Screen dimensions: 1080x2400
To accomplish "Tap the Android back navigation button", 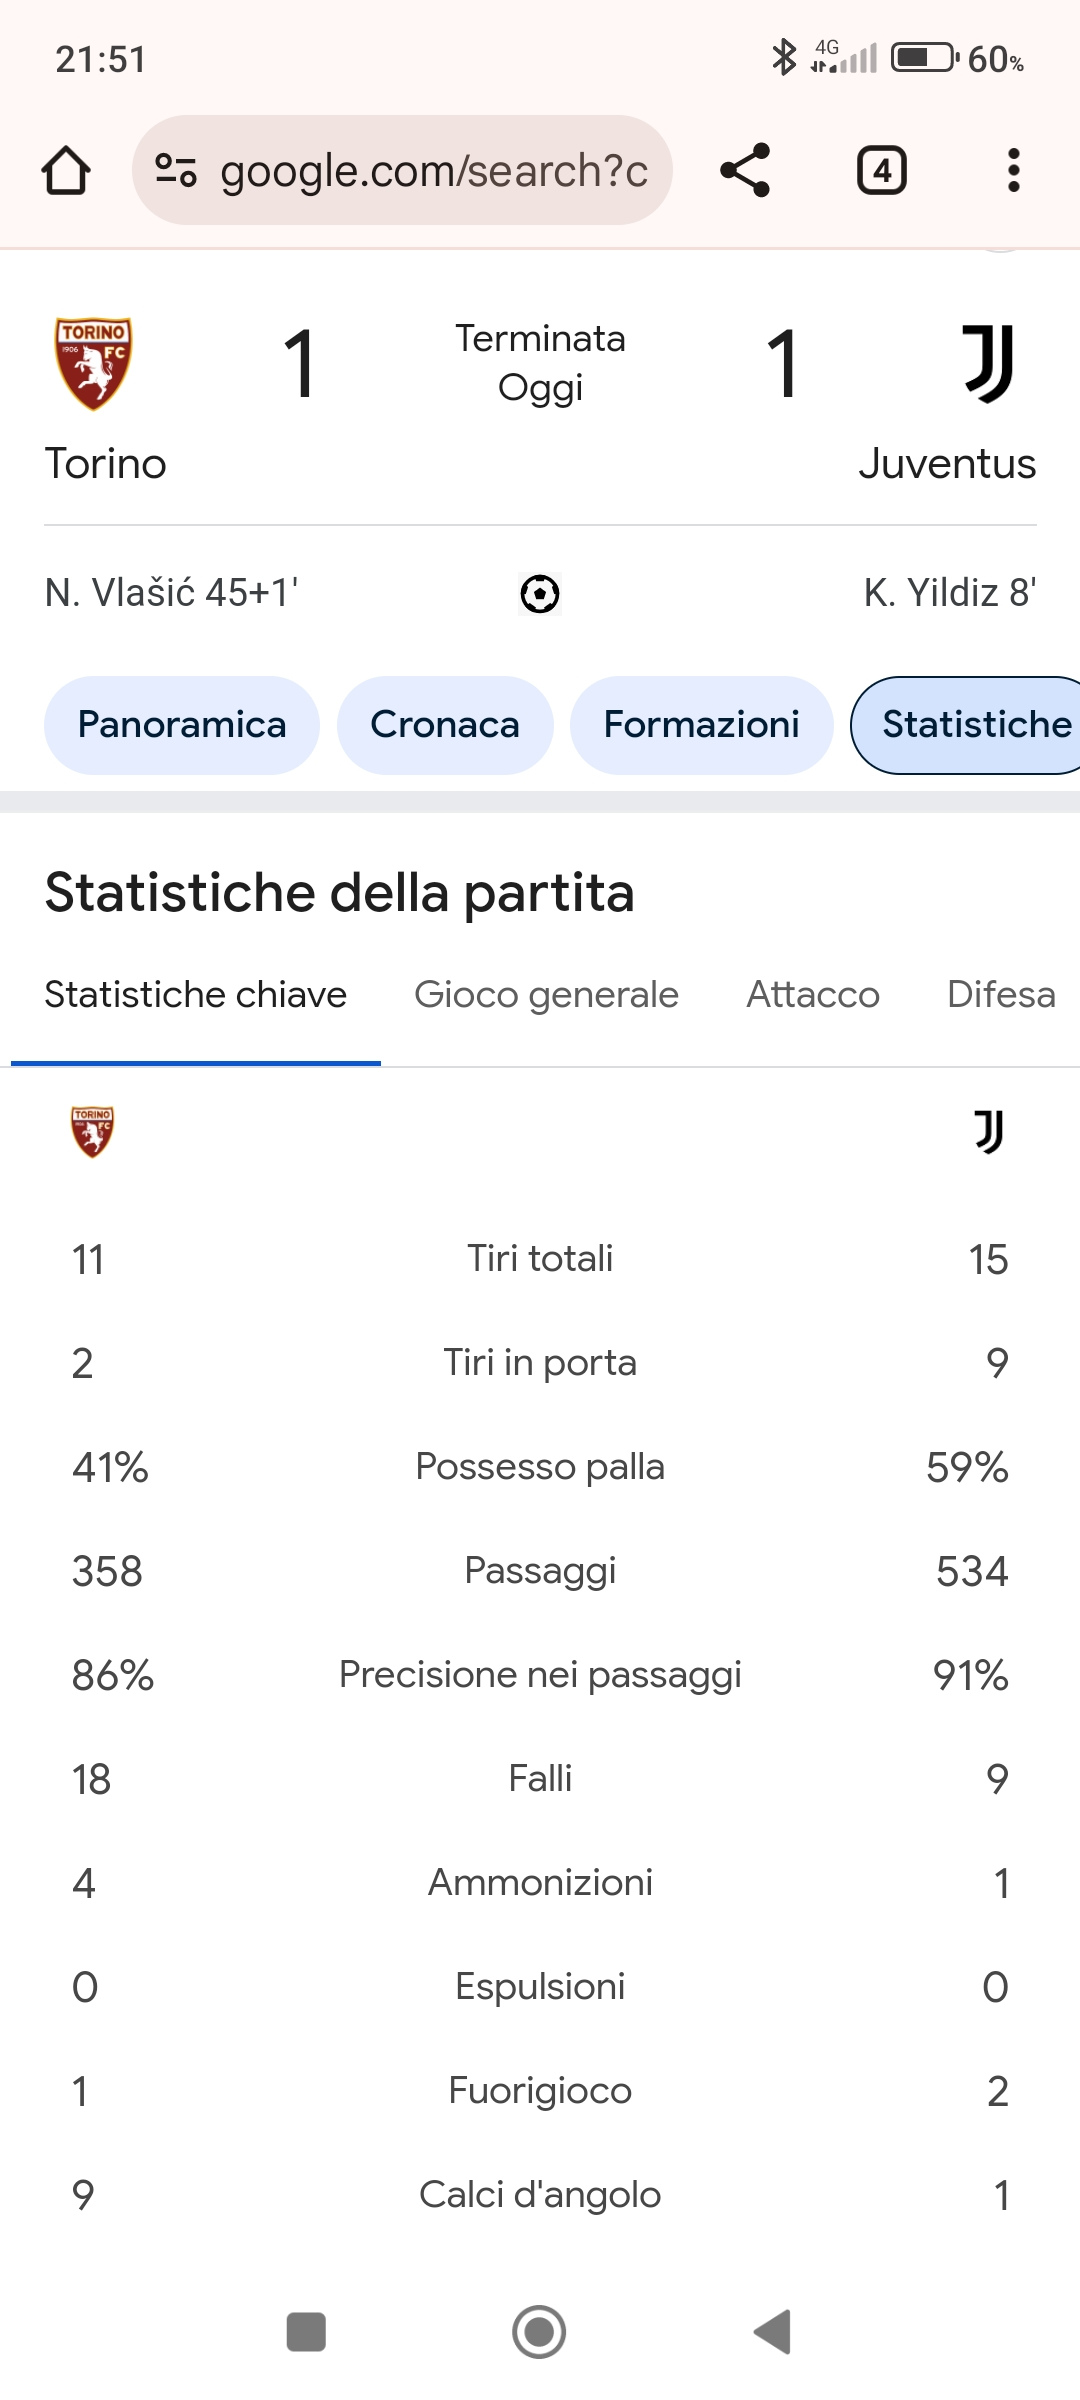I will coord(773,2332).
